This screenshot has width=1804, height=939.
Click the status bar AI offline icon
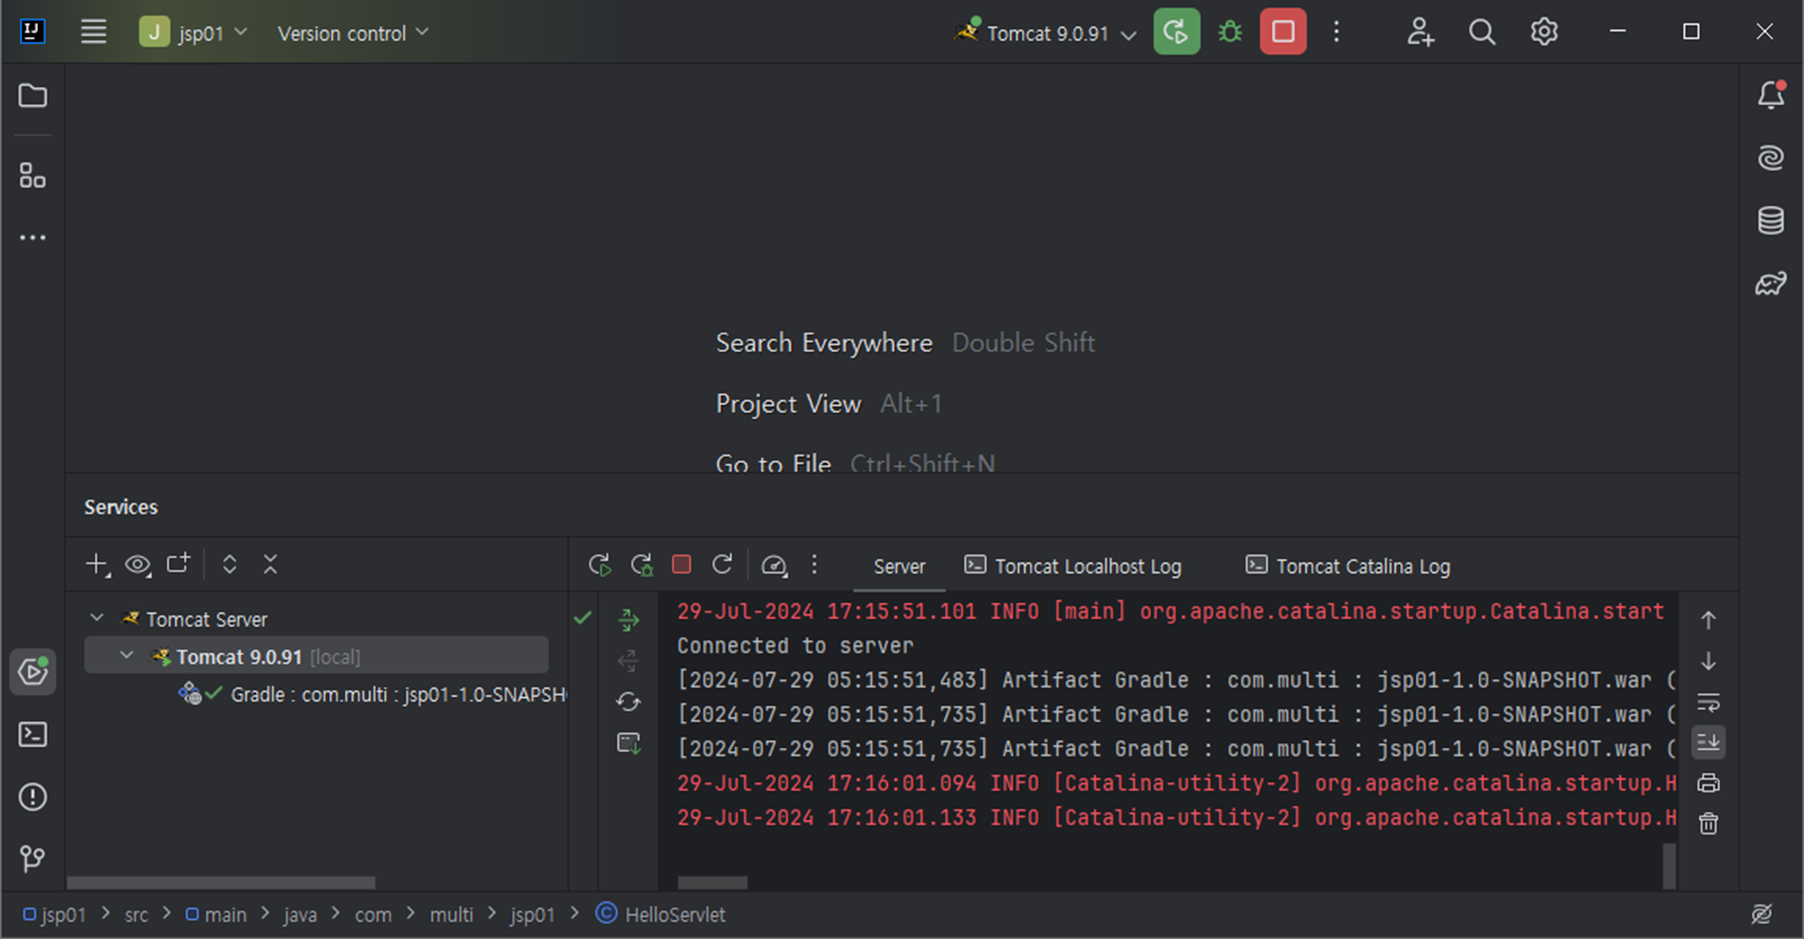(x=1762, y=914)
